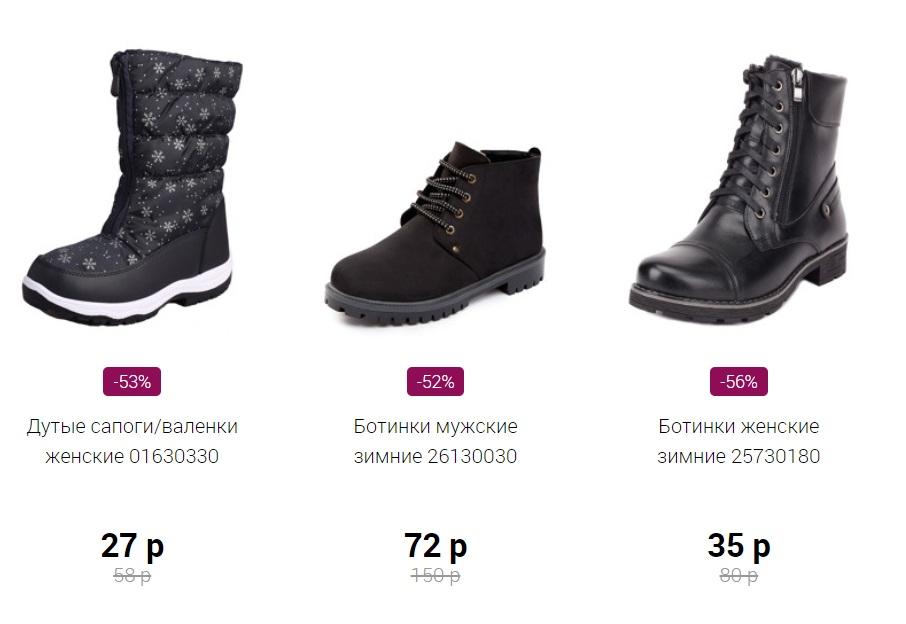Select the 35 р current price
This screenshot has height=624, width=906.
pos(739,546)
